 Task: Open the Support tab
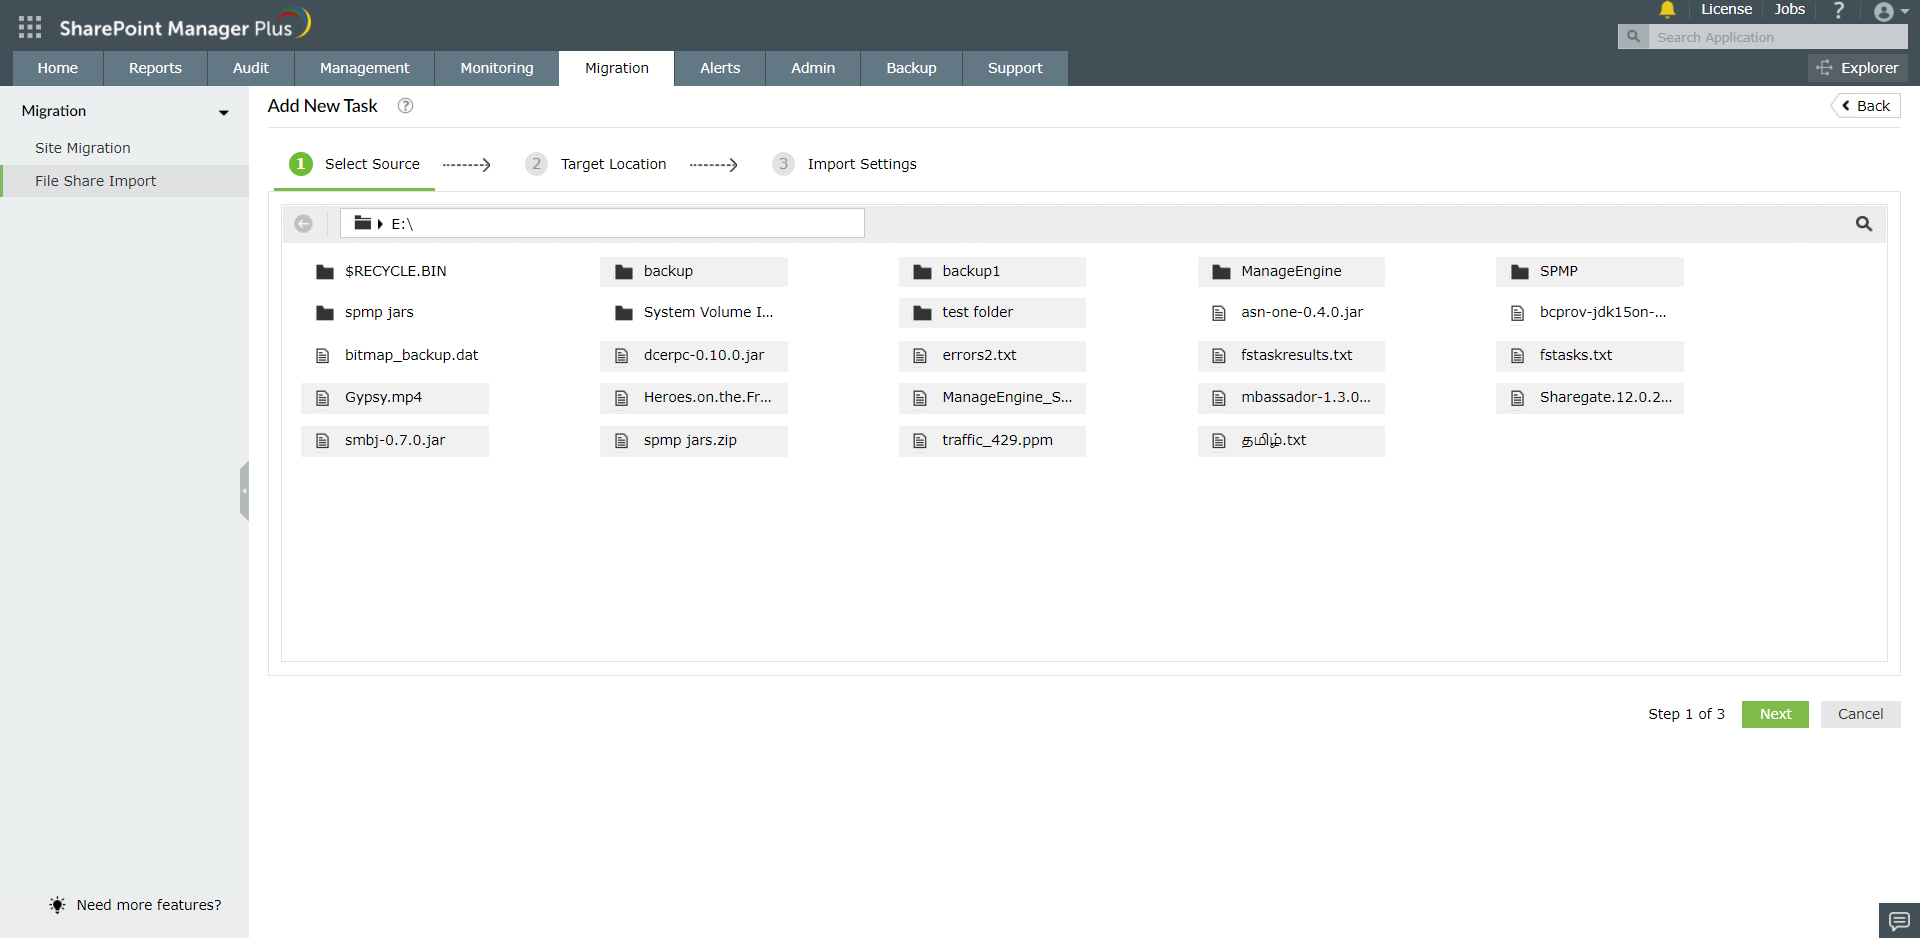pyautogui.click(x=1015, y=68)
